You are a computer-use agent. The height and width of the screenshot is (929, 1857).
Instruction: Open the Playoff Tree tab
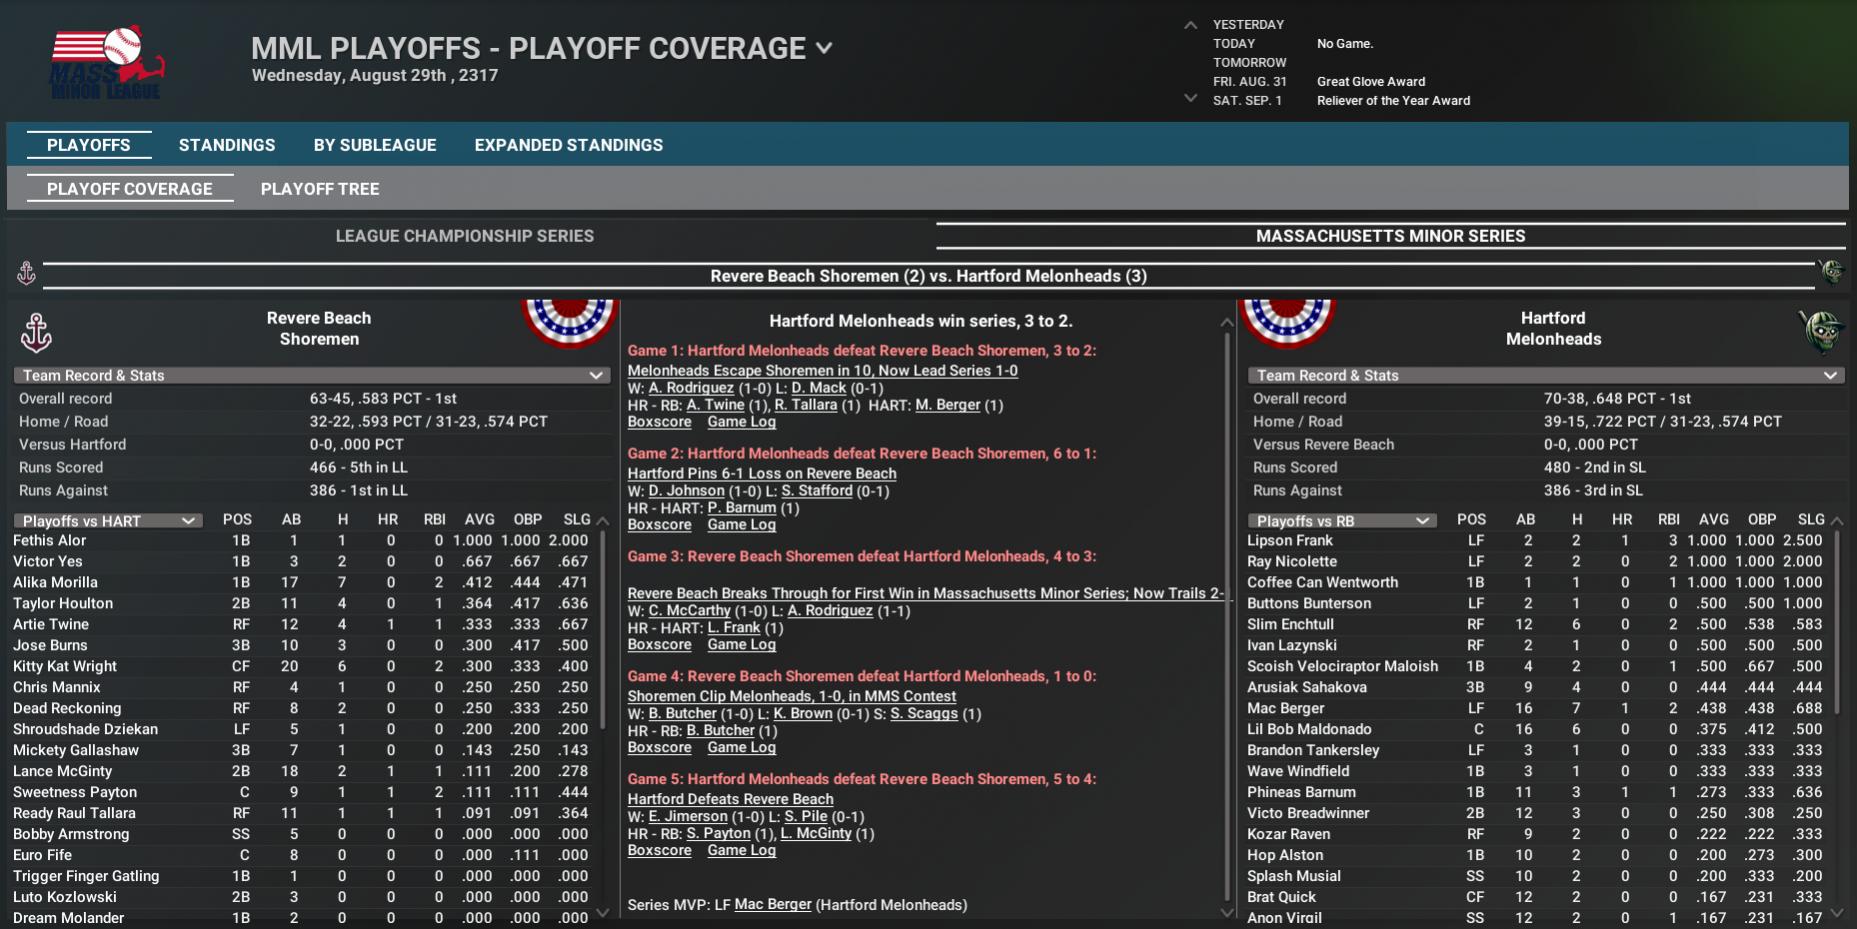point(320,189)
